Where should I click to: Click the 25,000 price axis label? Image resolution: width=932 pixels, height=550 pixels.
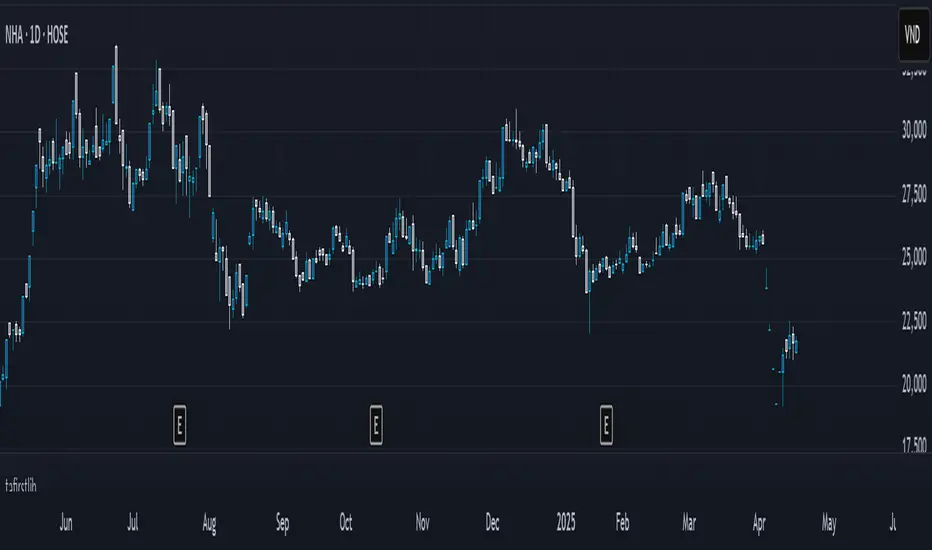(x=914, y=257)
